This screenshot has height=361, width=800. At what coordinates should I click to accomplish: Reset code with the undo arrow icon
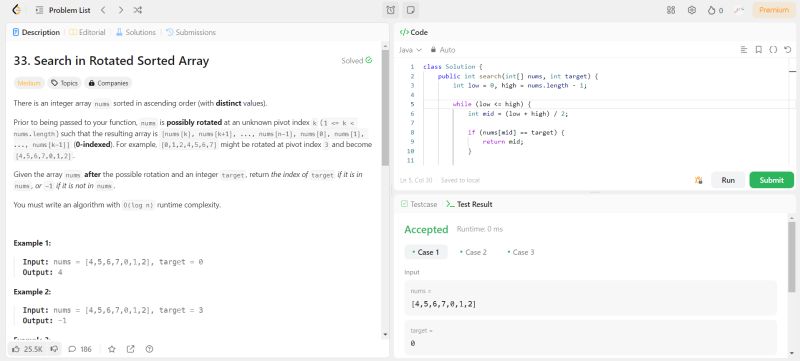787,50
